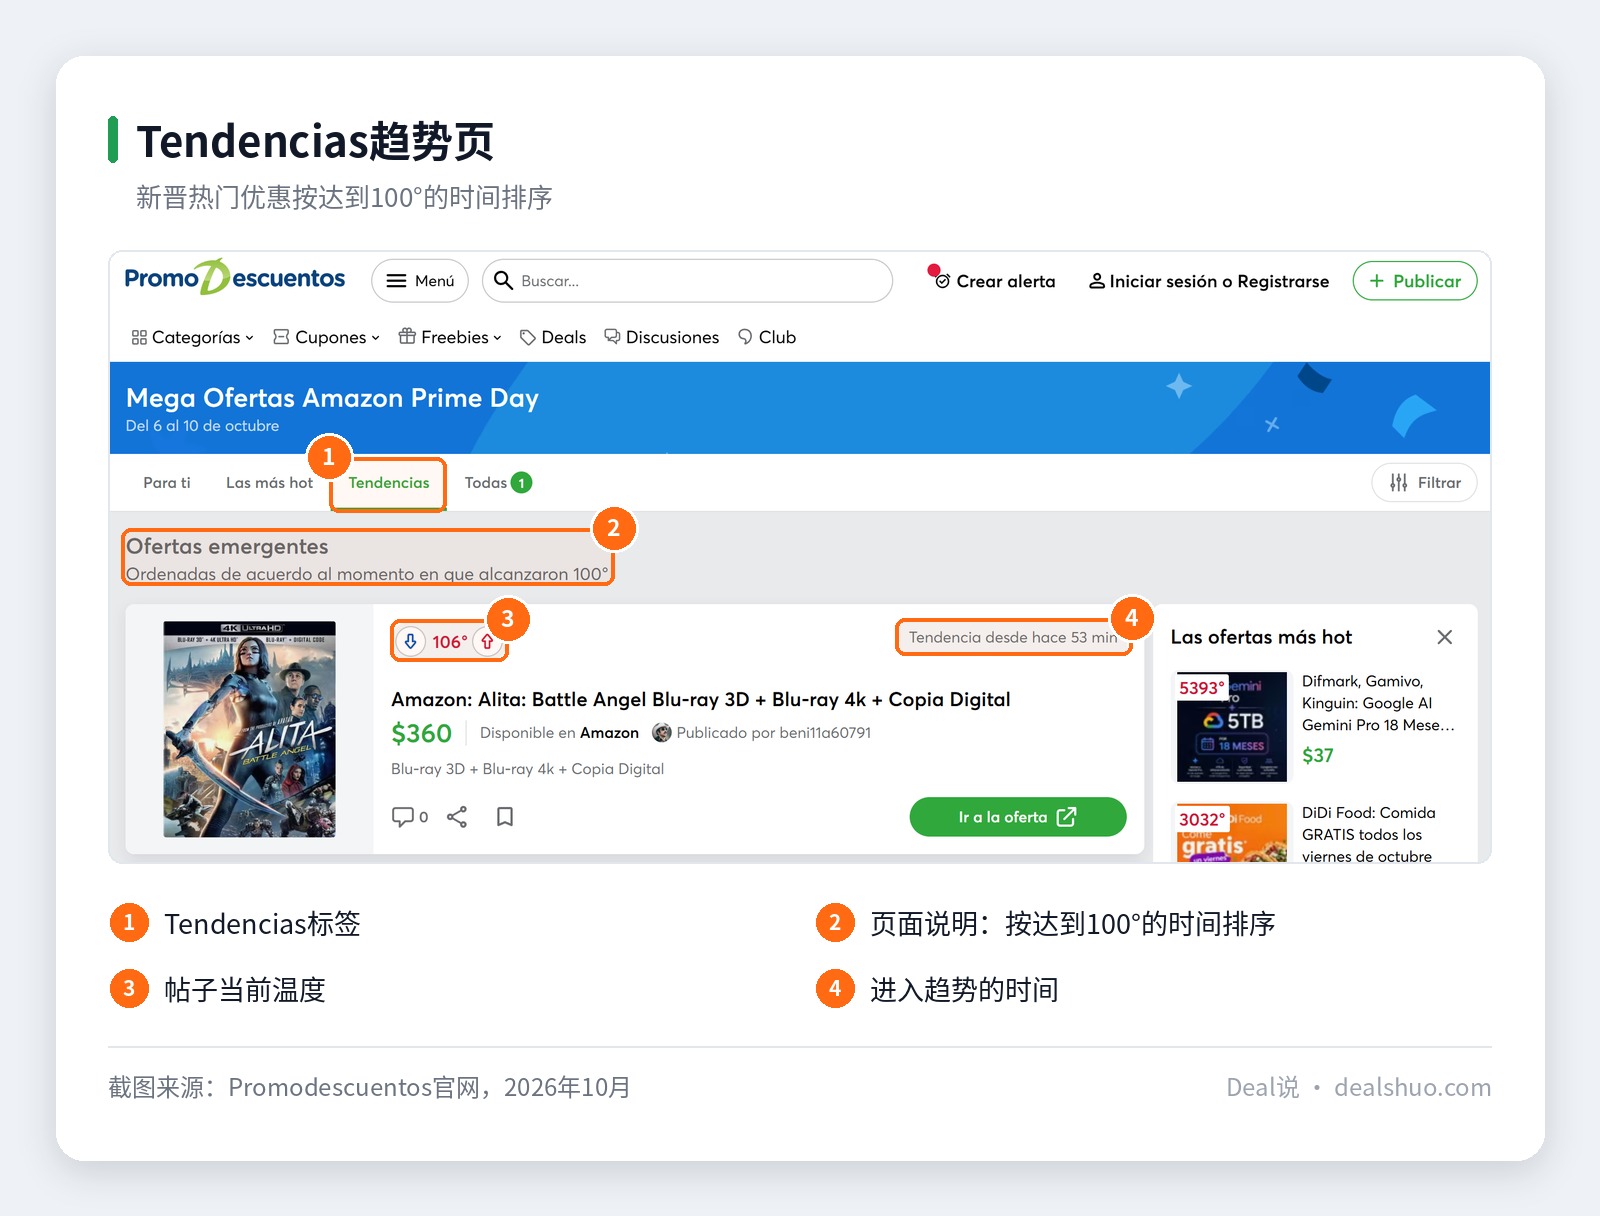Bookmark the Alita deal
The height and width of the screenshot is (1216, 1600).
tap(505, 817)
